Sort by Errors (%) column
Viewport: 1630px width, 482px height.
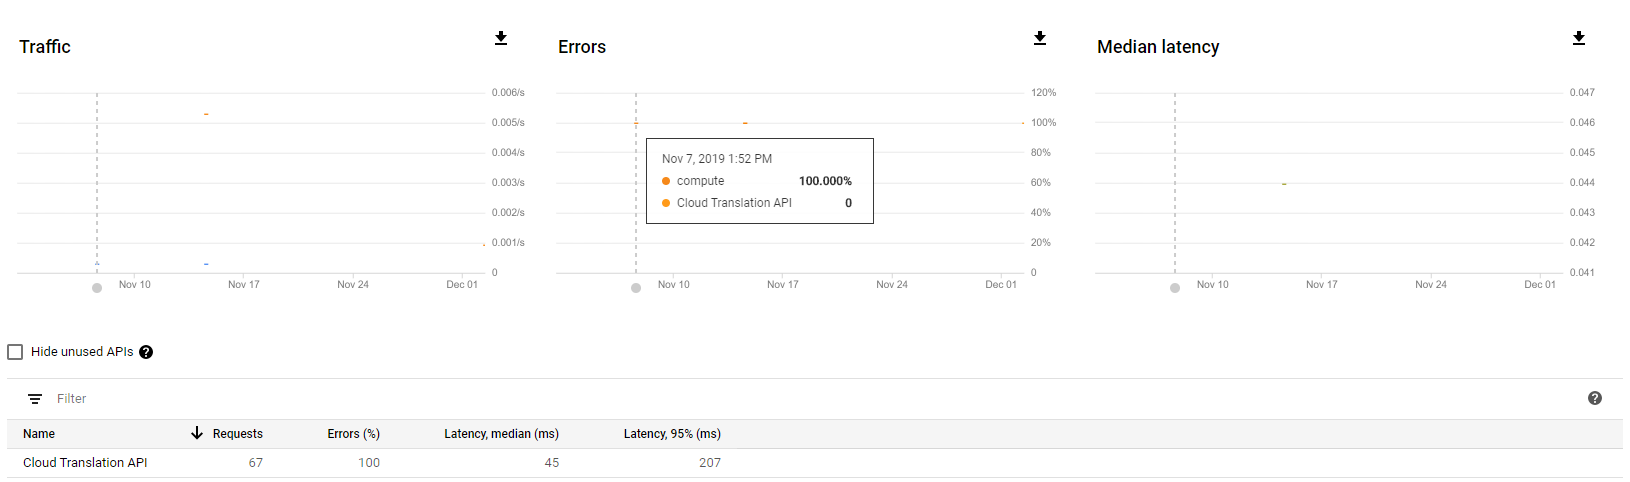click(x=353, y=434)
